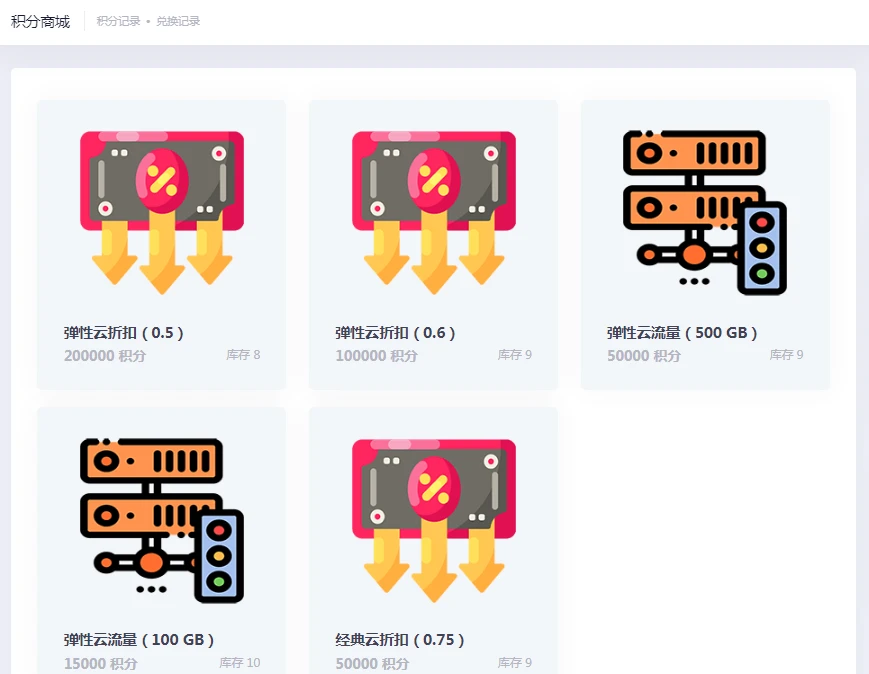Click 库存 9 on the 500 GB card
This screenshot has width=869, height=674.
coord(786,355)
